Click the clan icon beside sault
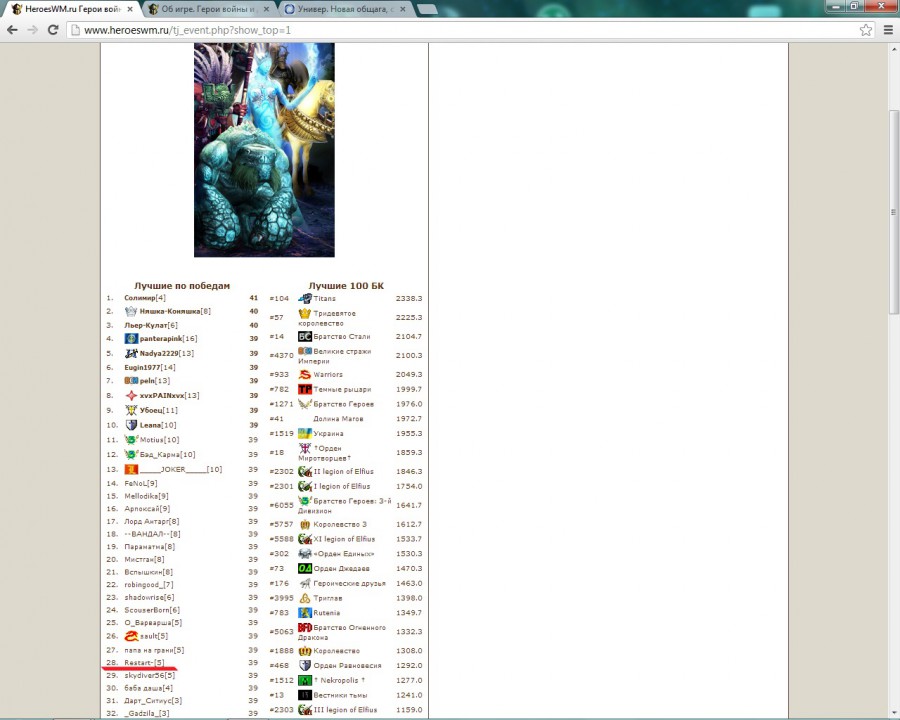 [x=131, y=636]
